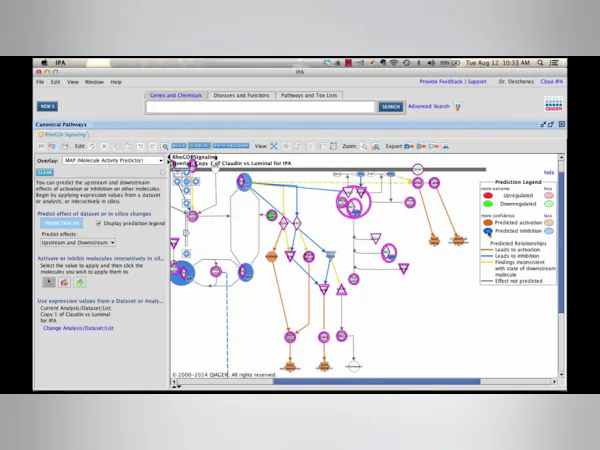The image size is (600, 450).
Task: Click the Export image icon at toolbar end
Action: point(445,146)
